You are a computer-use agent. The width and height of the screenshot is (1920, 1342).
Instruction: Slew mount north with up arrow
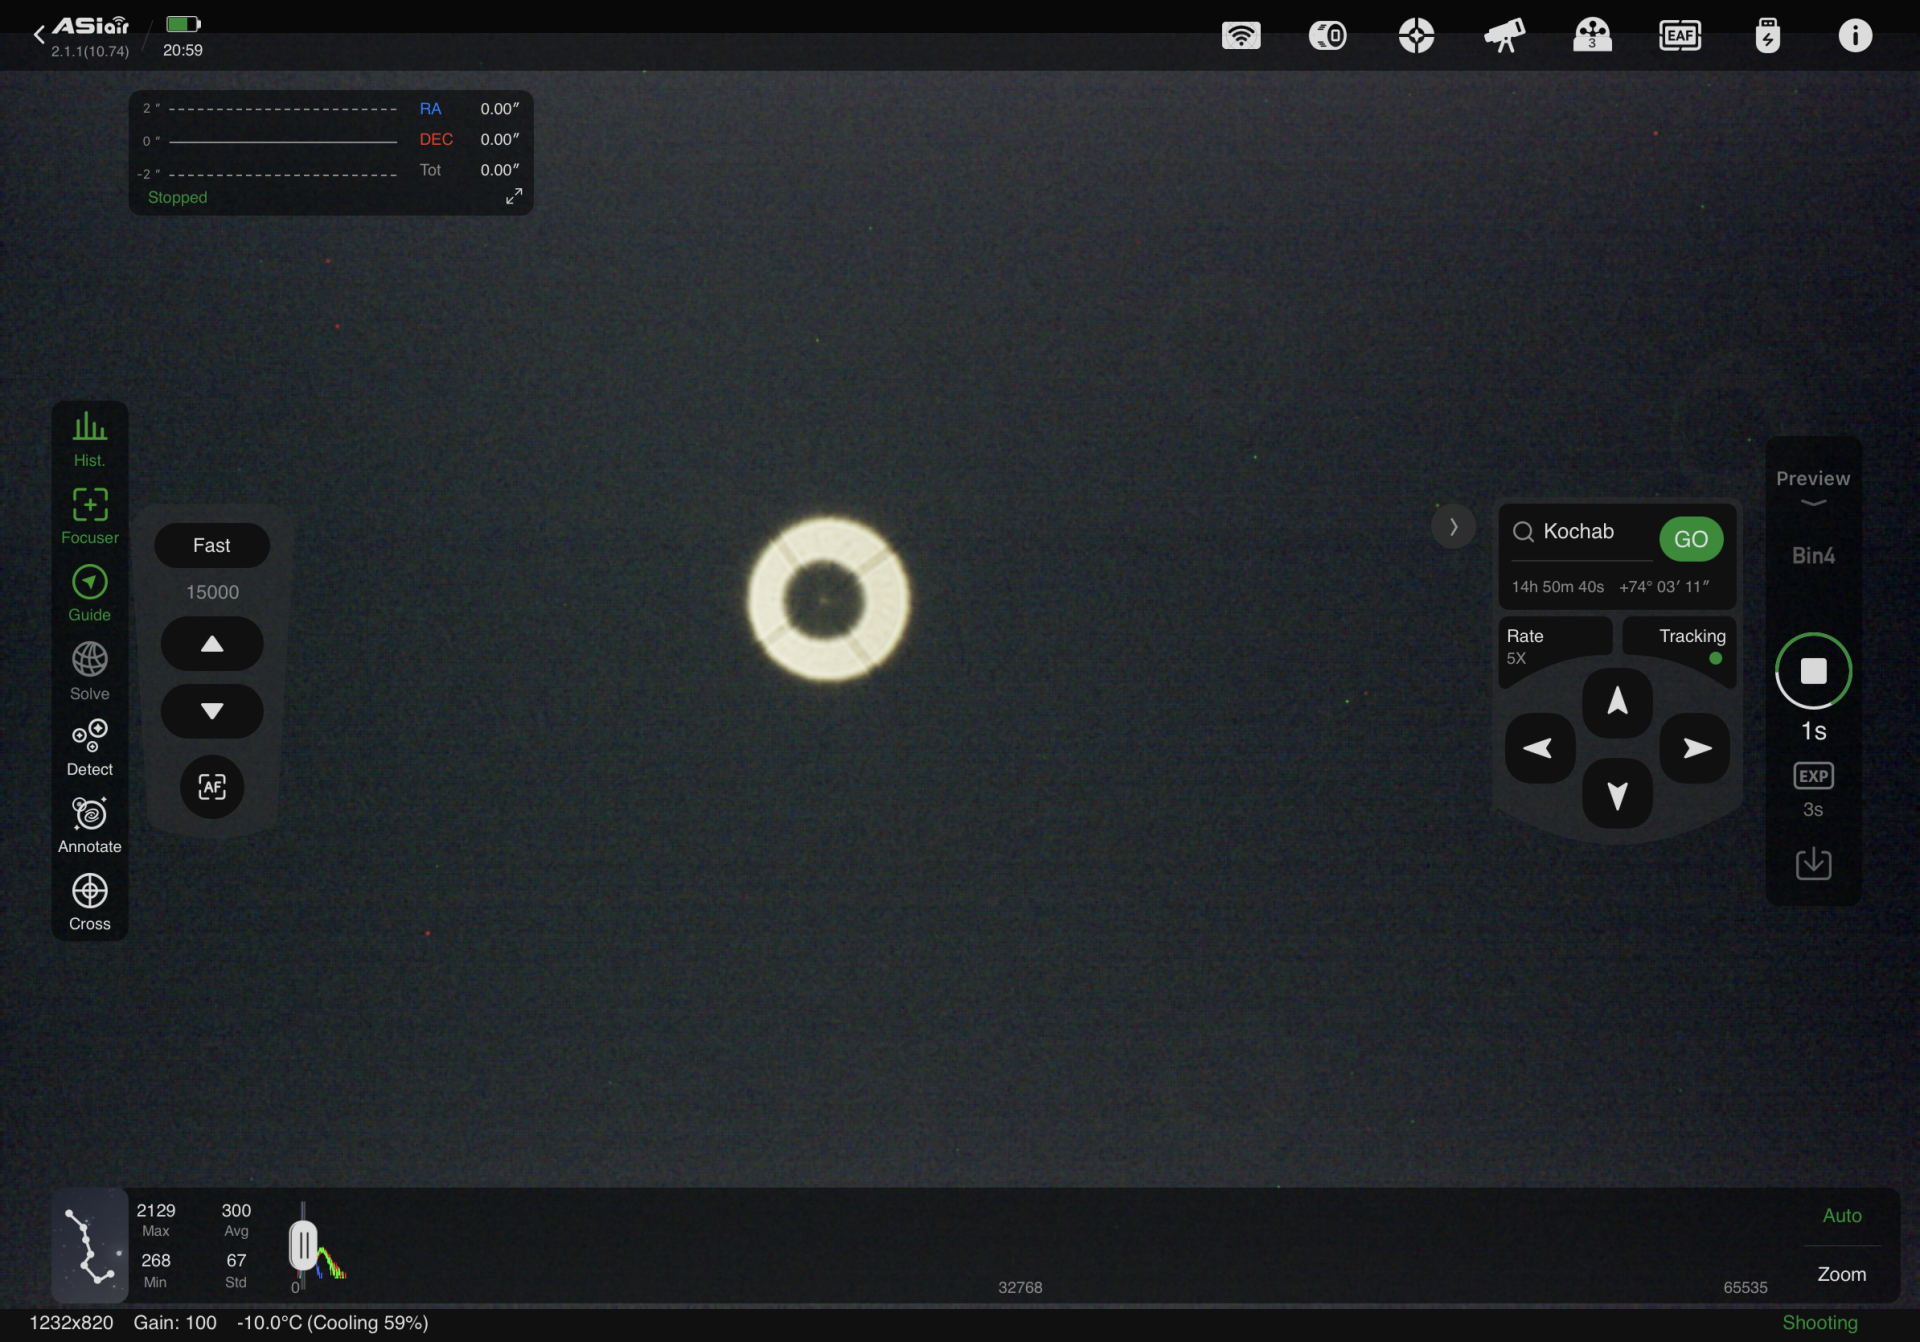(1617, 702)
